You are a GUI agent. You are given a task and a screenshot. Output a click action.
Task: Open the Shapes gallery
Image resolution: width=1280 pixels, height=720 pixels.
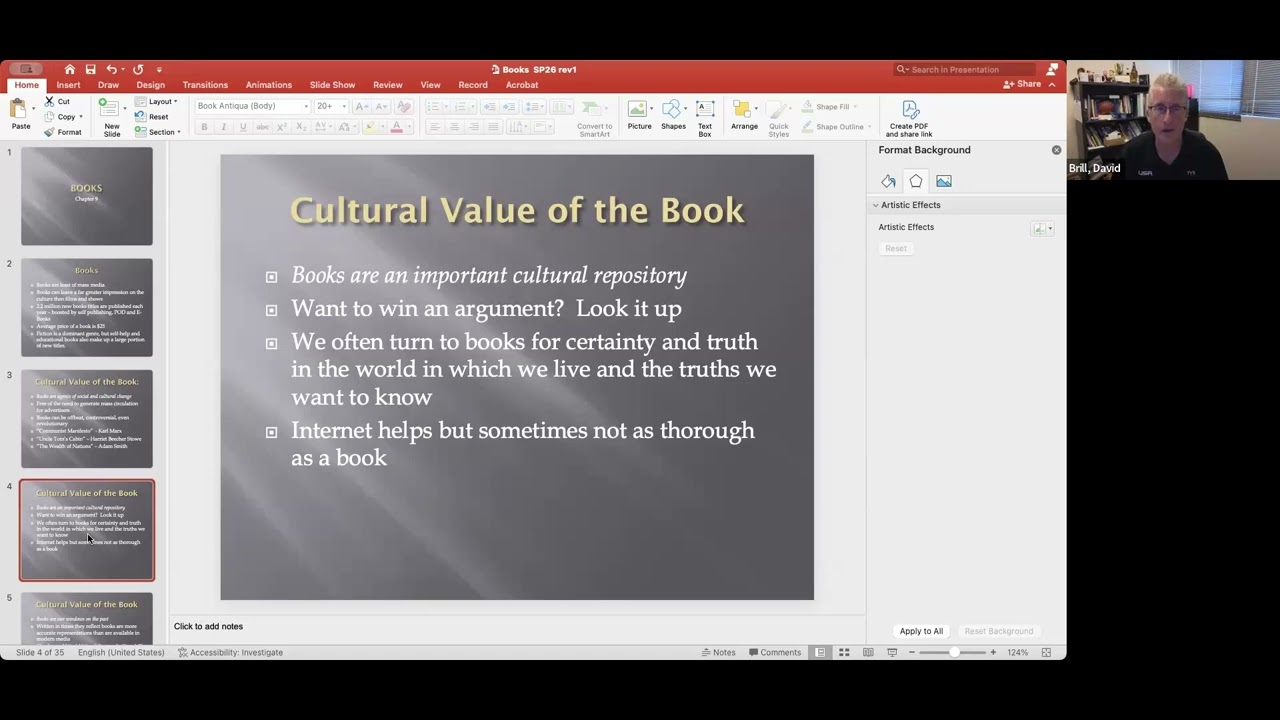pos(673,115)
